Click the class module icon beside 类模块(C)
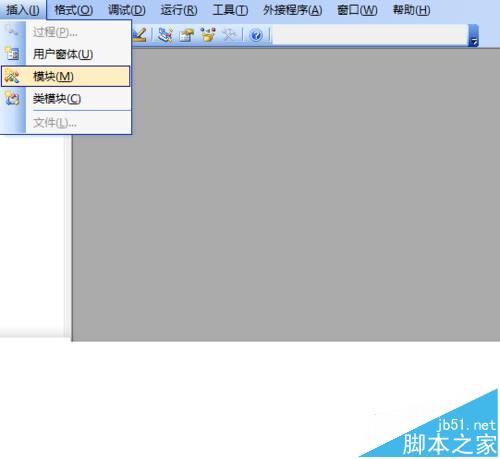The width and height of the screenshot is (500, 459). (12, 99)
